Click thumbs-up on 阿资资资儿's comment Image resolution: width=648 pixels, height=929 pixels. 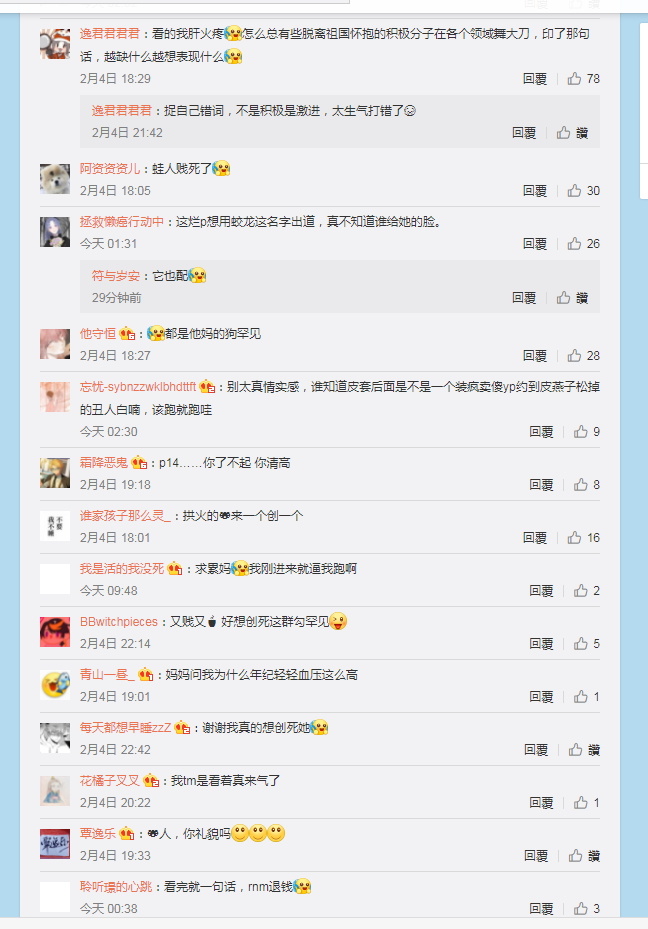click(574, 190)
